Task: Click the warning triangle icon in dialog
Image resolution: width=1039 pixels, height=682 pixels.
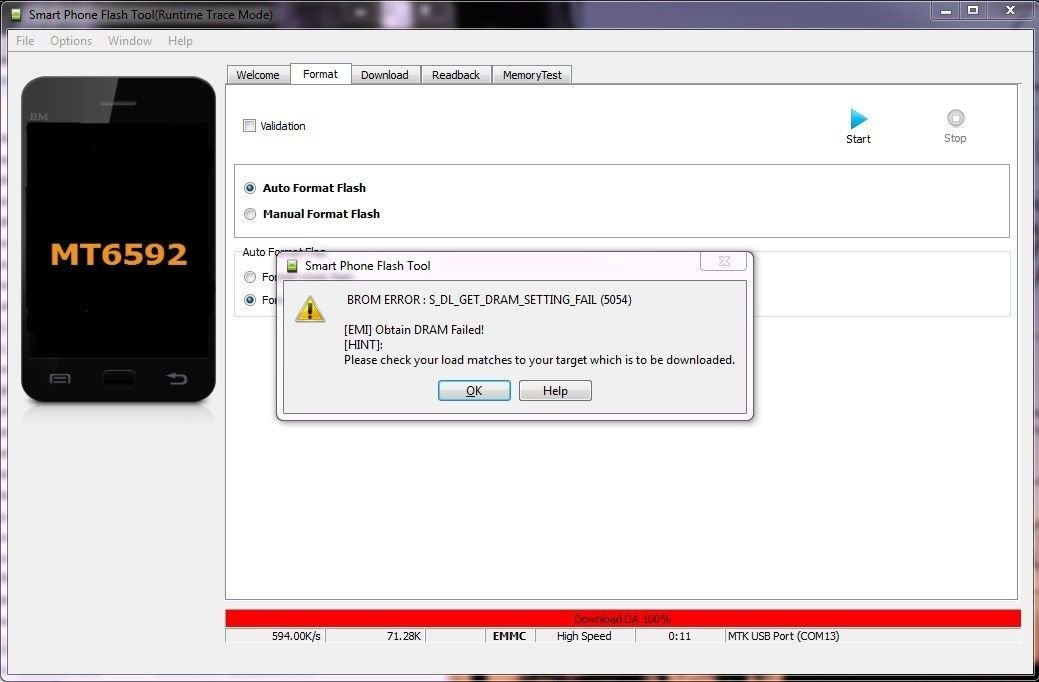Action: pos(310,310)
